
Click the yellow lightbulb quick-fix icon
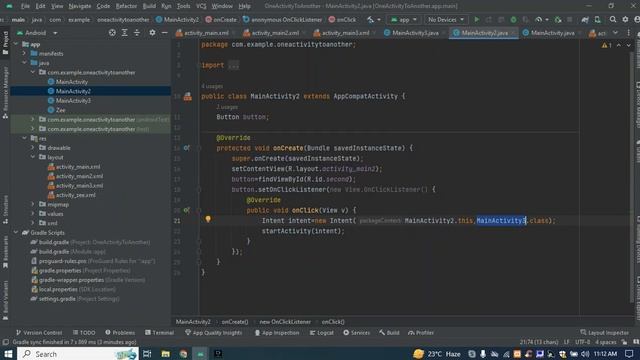208,219
